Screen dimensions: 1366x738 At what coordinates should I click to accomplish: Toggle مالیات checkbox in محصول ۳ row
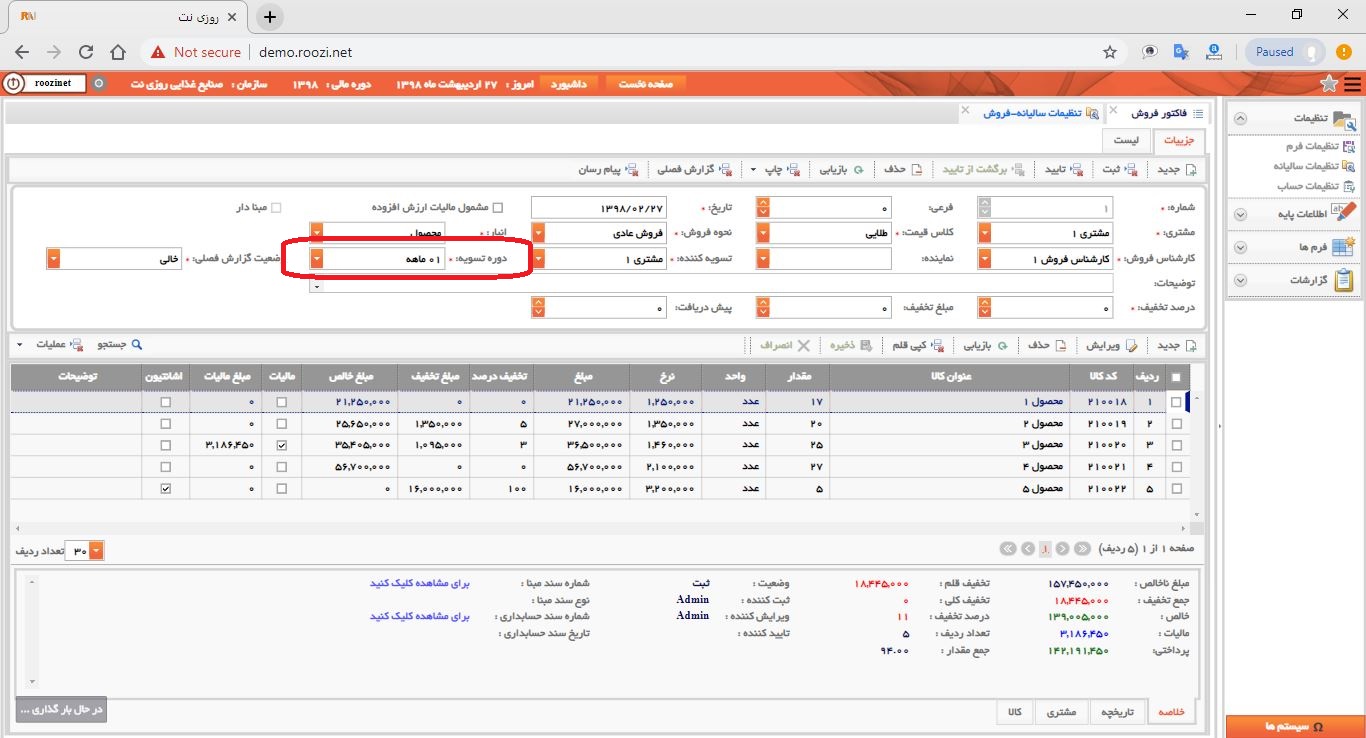(x=282, y=445)
